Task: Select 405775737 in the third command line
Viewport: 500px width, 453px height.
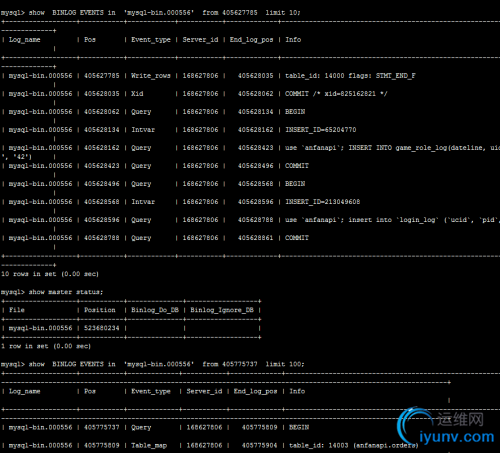Action: 240,364
